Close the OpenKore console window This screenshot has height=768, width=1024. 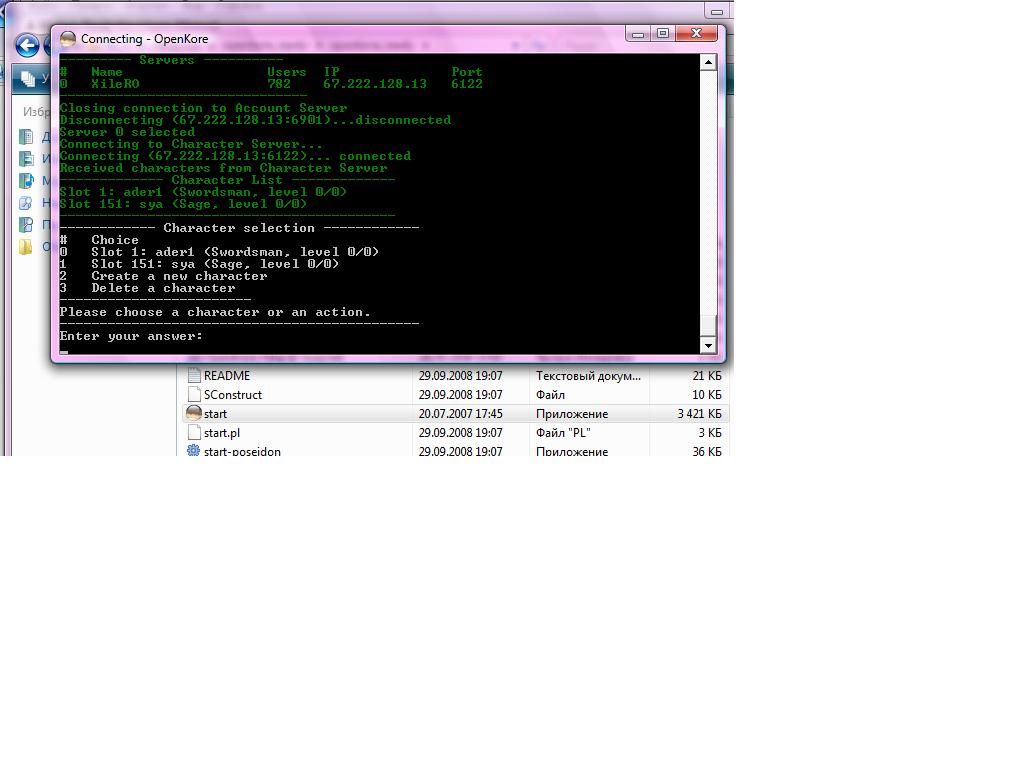click(696, 33)
